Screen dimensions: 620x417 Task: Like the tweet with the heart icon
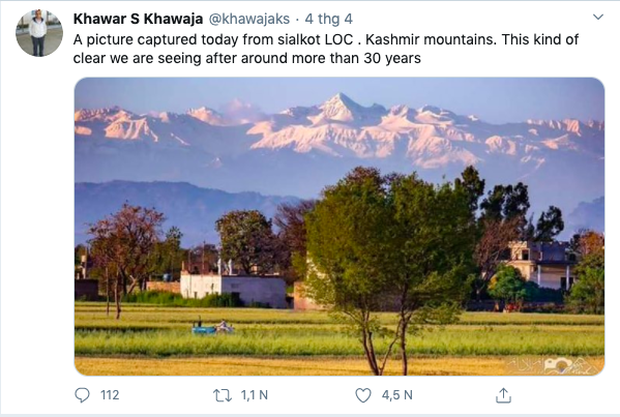pos(363,395)
